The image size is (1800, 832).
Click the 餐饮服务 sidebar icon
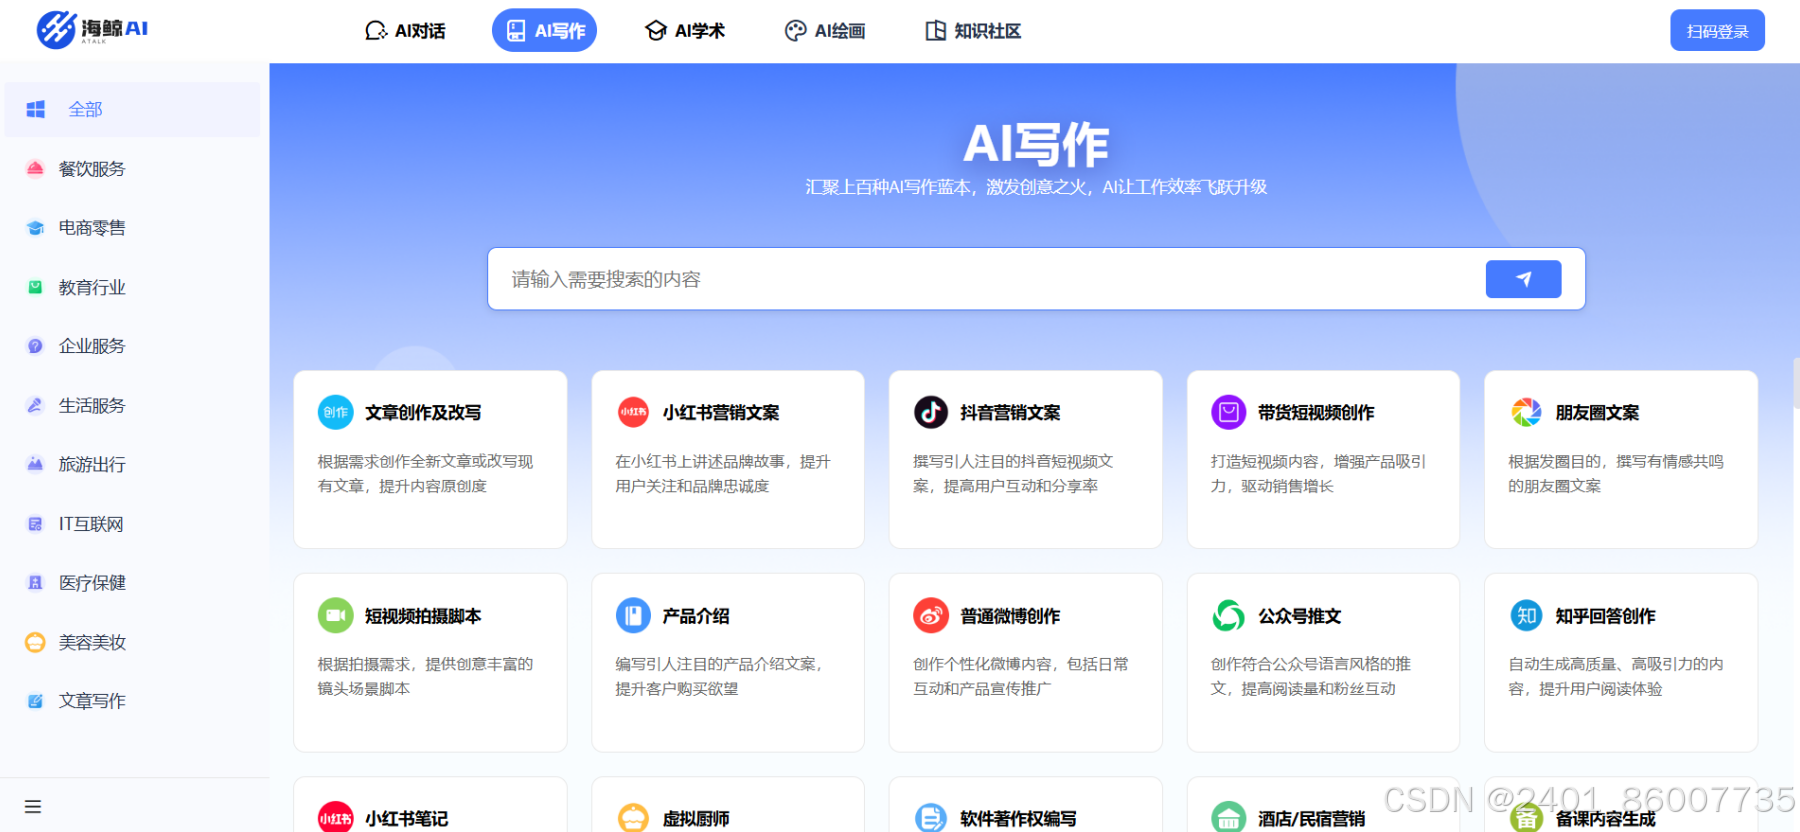[x=35, y=169]
